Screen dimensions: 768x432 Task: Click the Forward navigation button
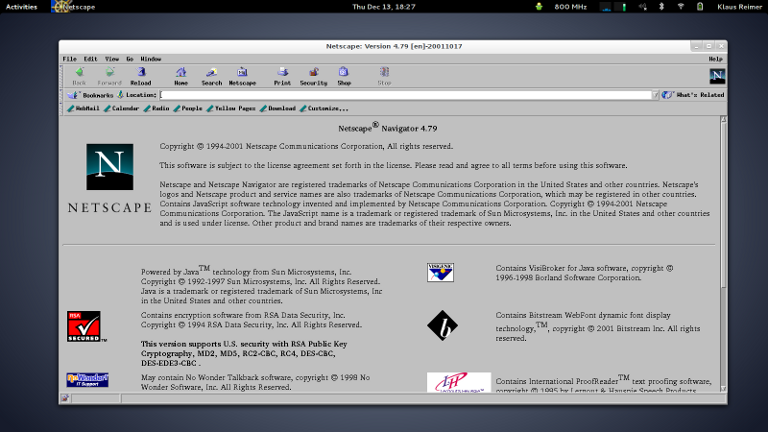109,76
